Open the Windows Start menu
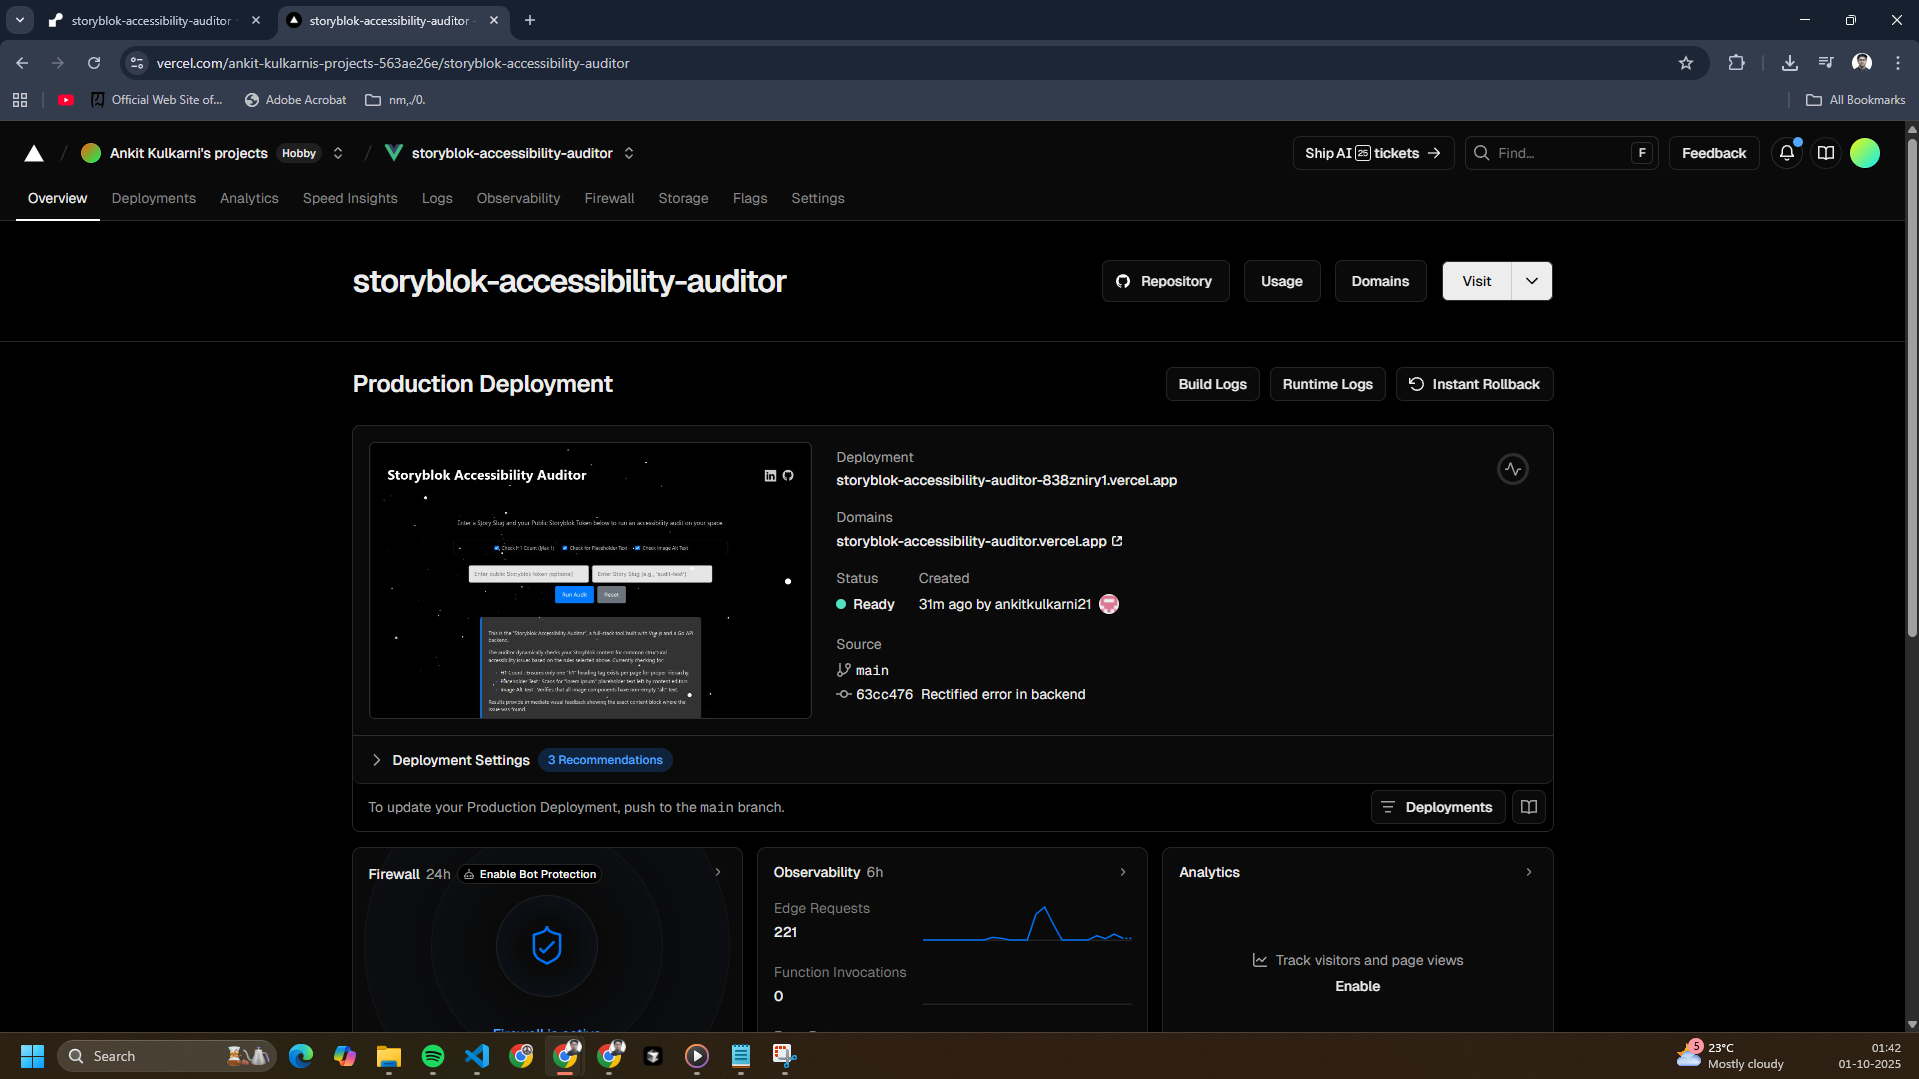 (x=32, y=1056)
